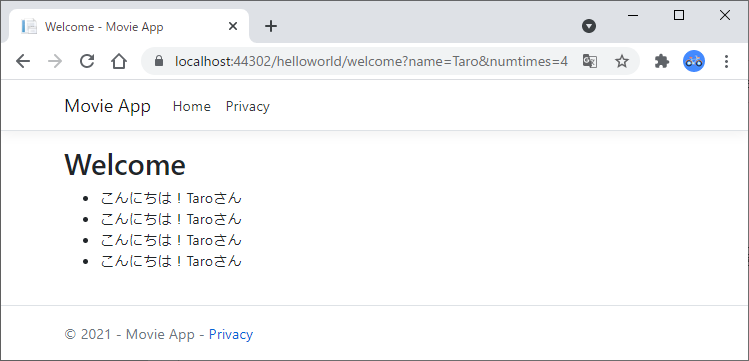Open Chrome's three-dot menu
This screenshot has width=749, height=361.
726,61
